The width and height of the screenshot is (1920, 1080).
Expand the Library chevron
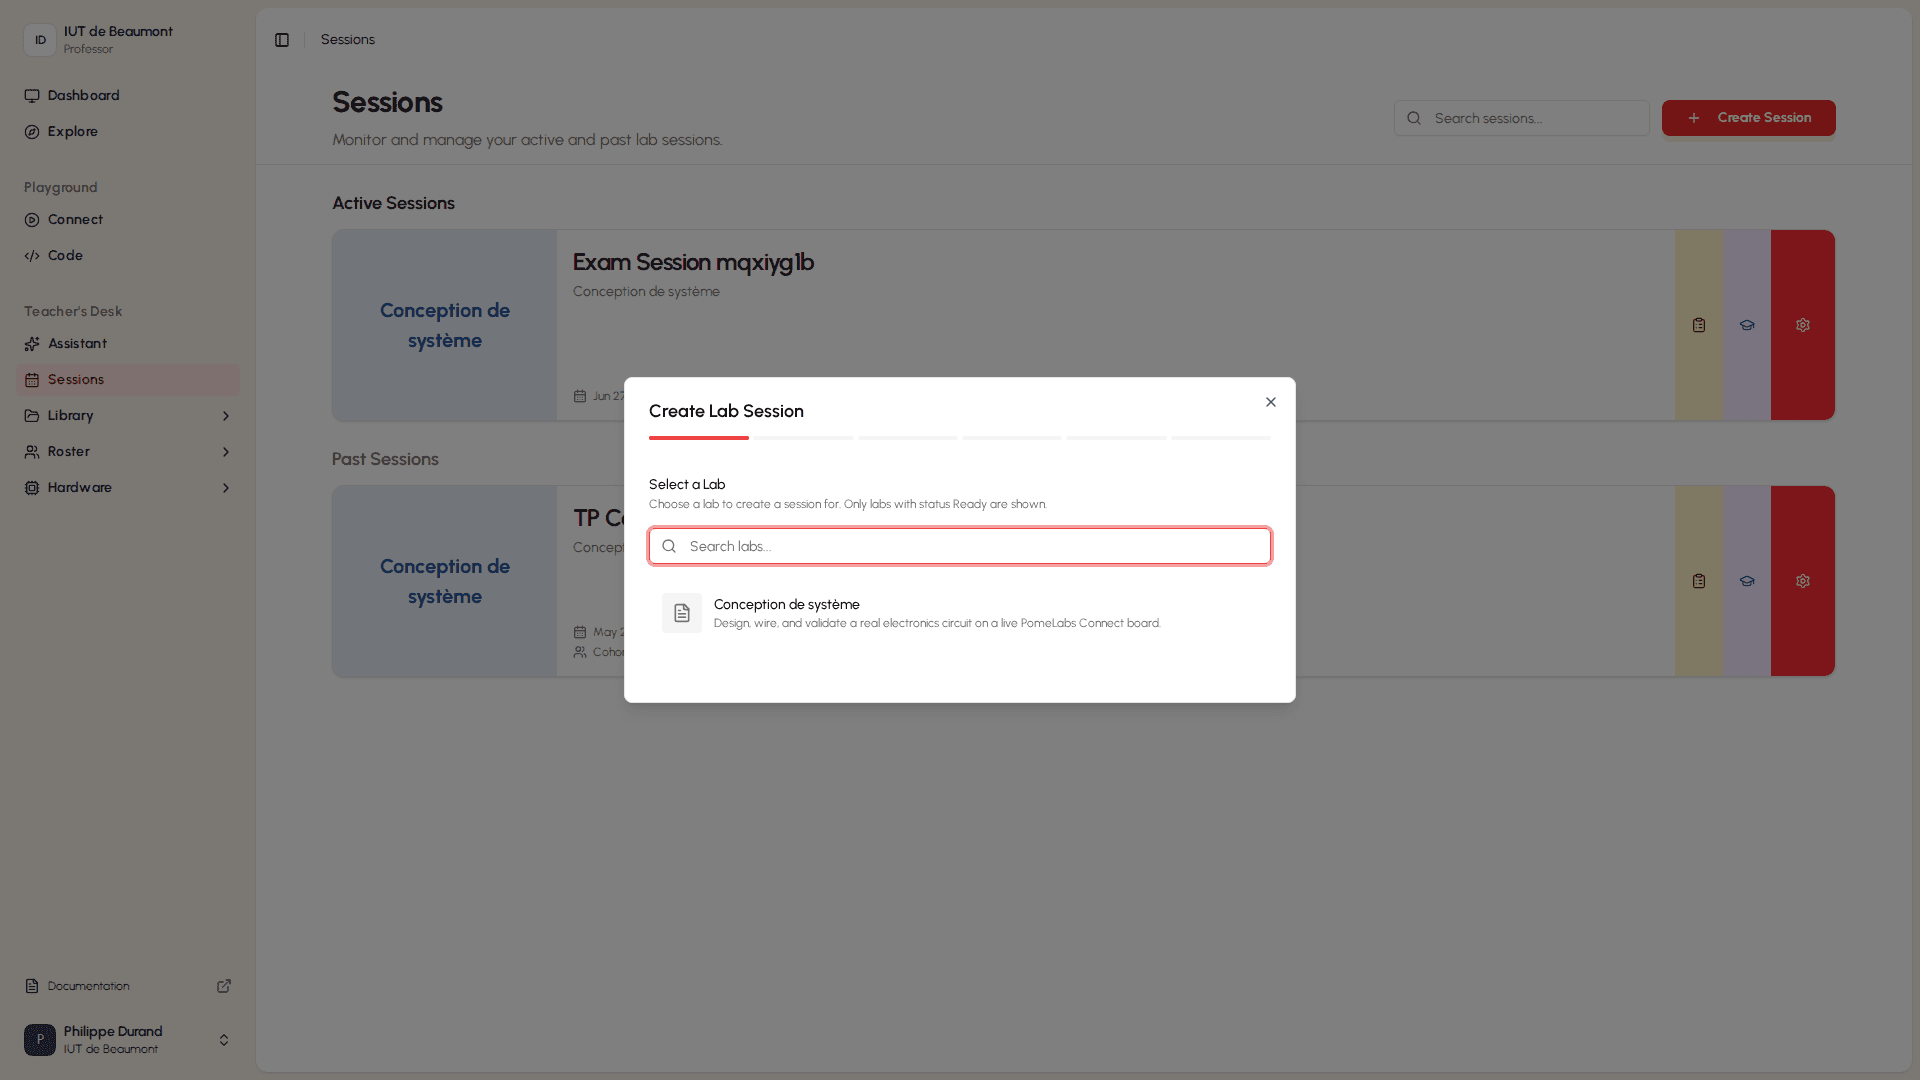tap(226, 416)
